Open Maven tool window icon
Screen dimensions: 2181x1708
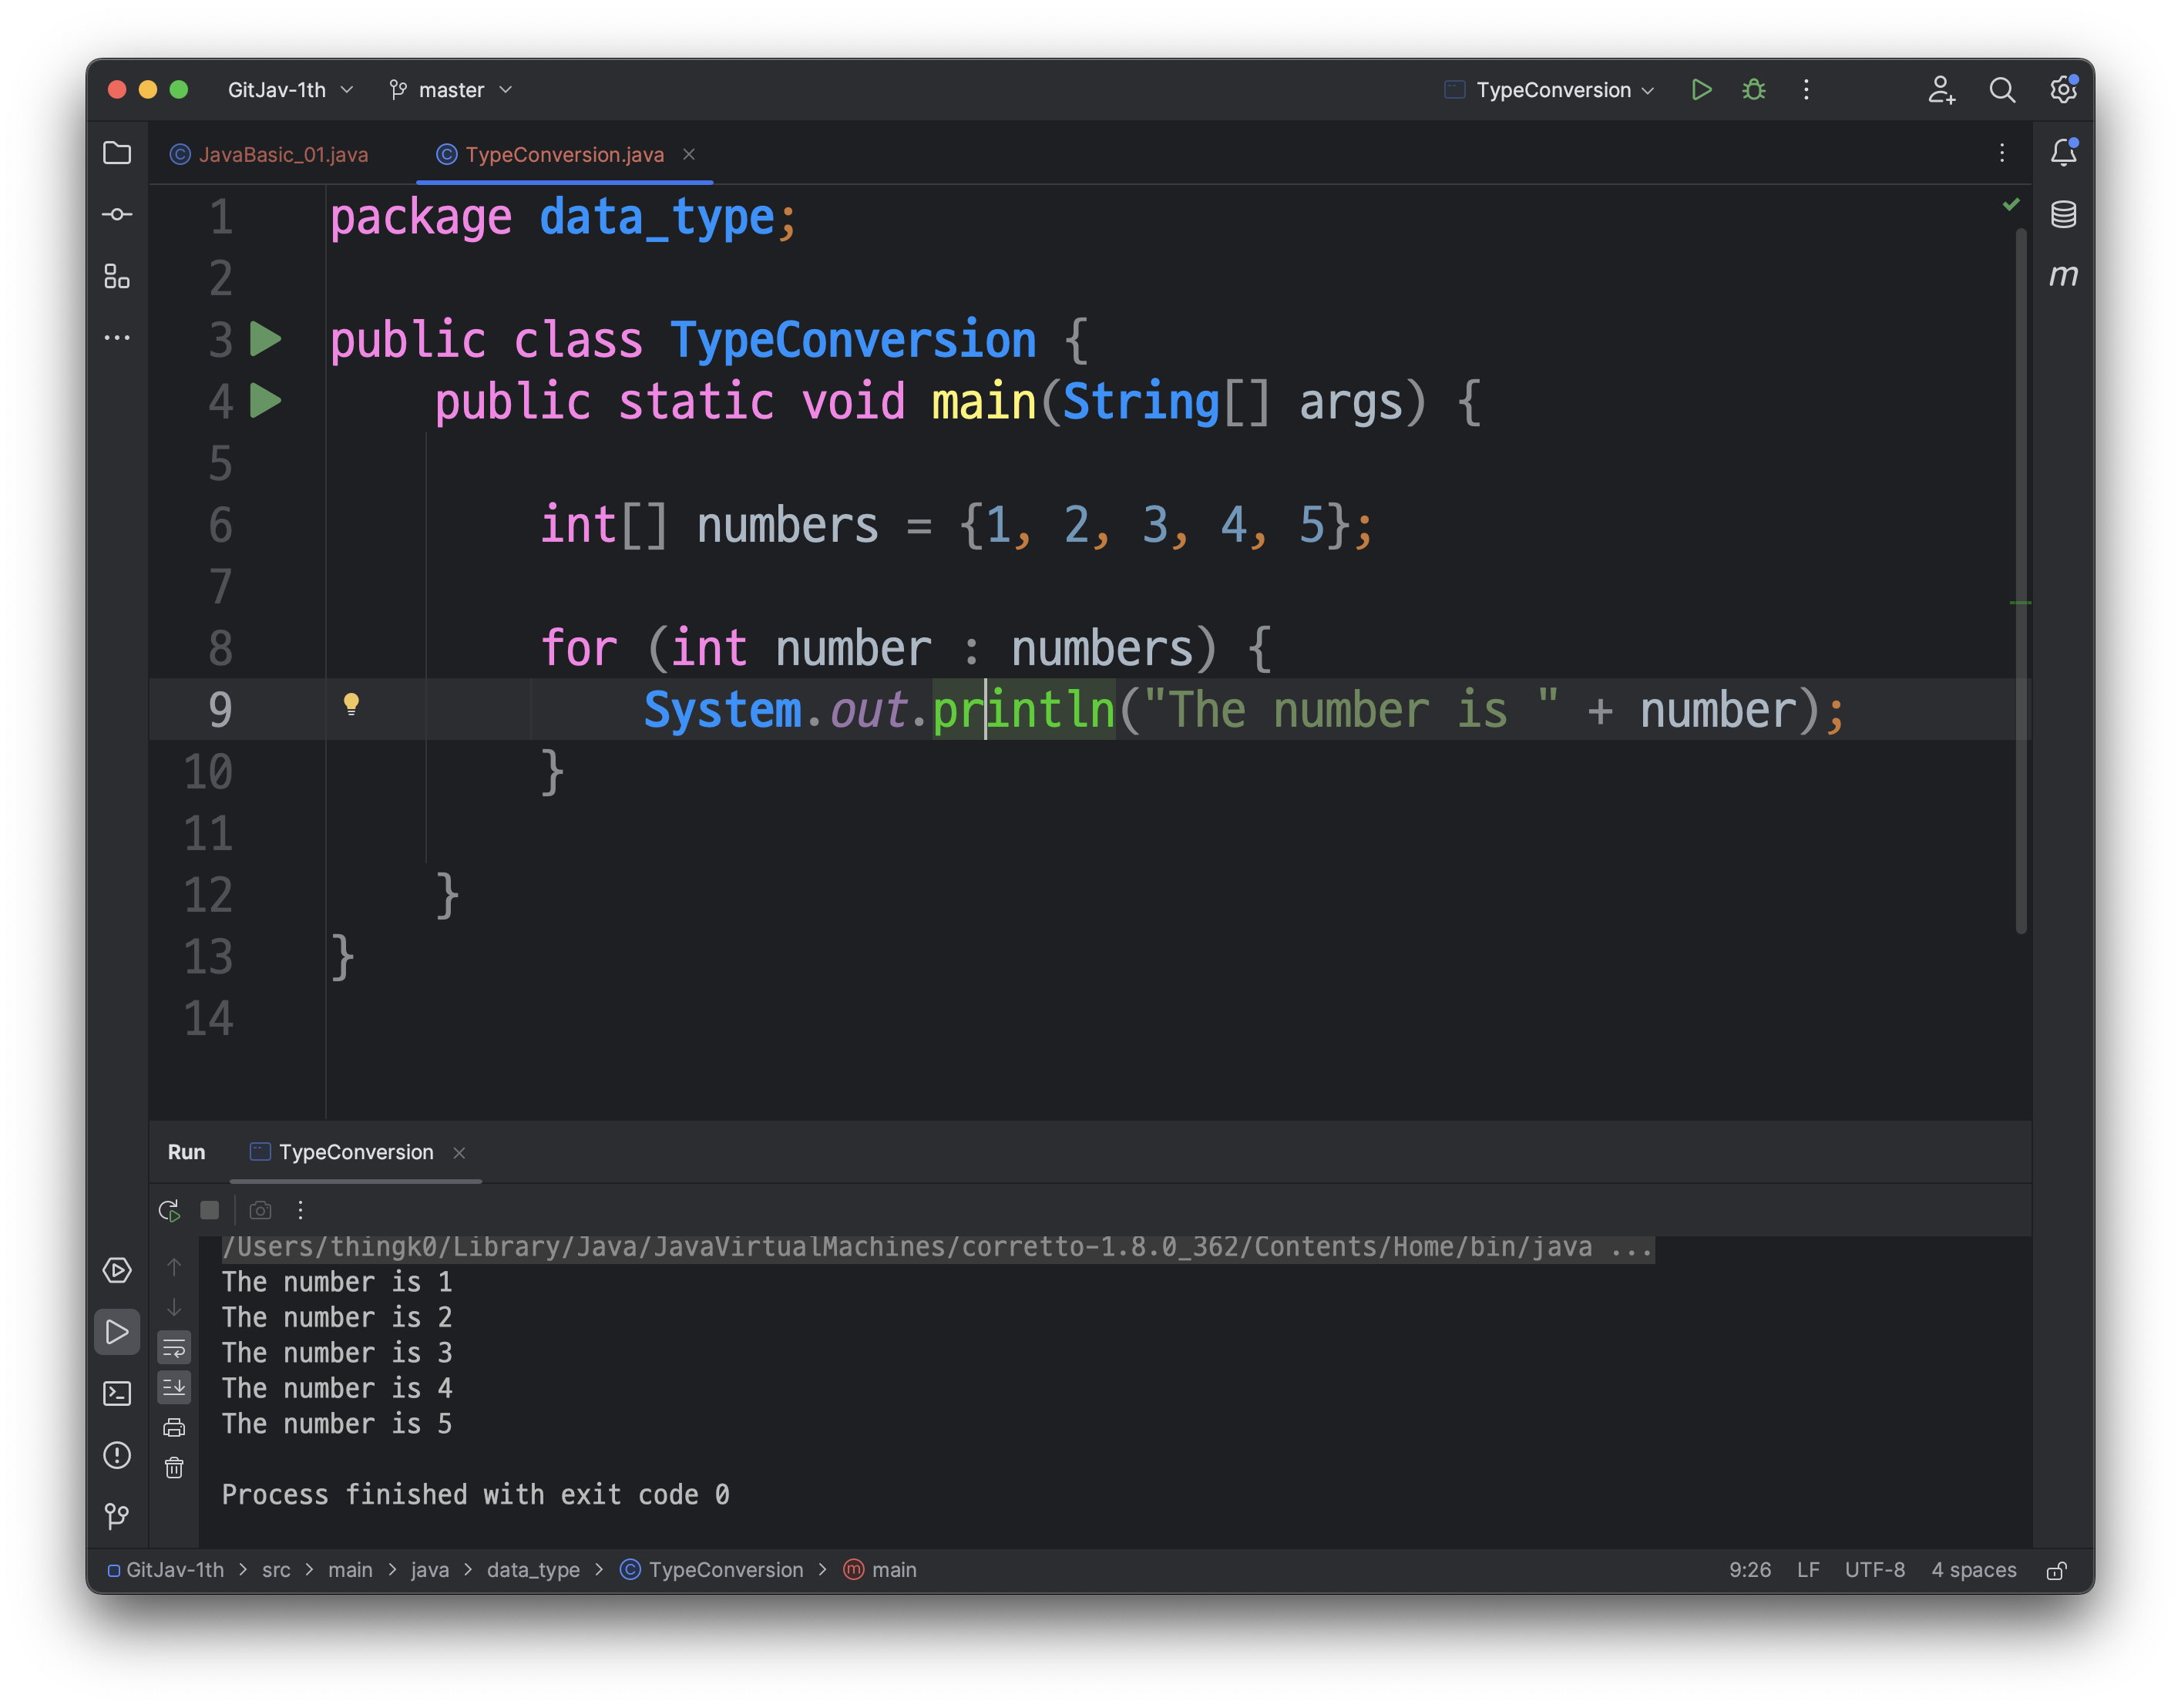(x=2062, y=275)
